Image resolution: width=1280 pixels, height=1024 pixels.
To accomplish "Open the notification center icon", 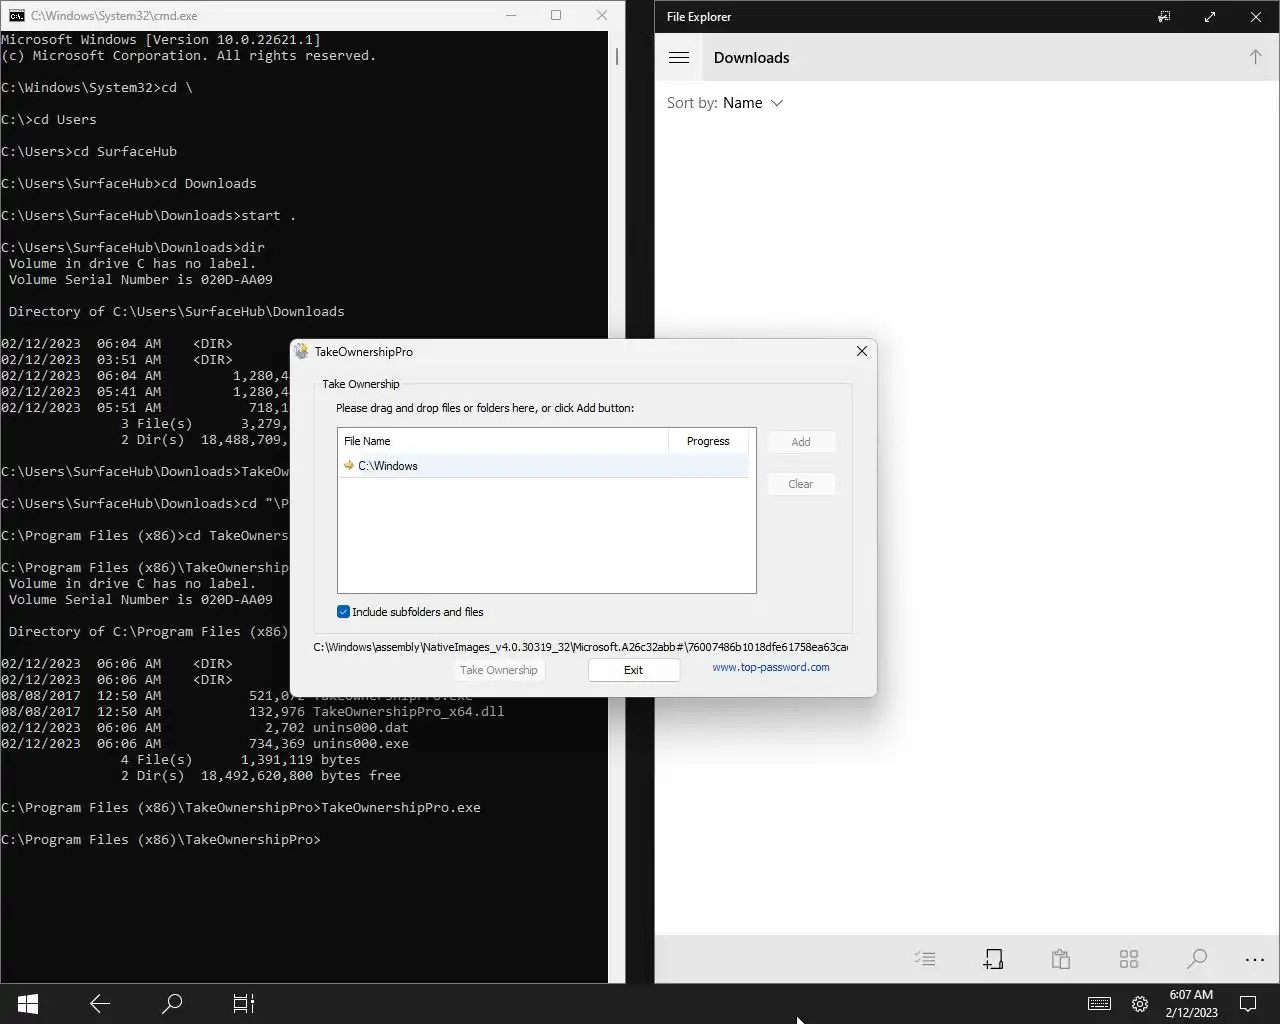I will point(1248,1003).
